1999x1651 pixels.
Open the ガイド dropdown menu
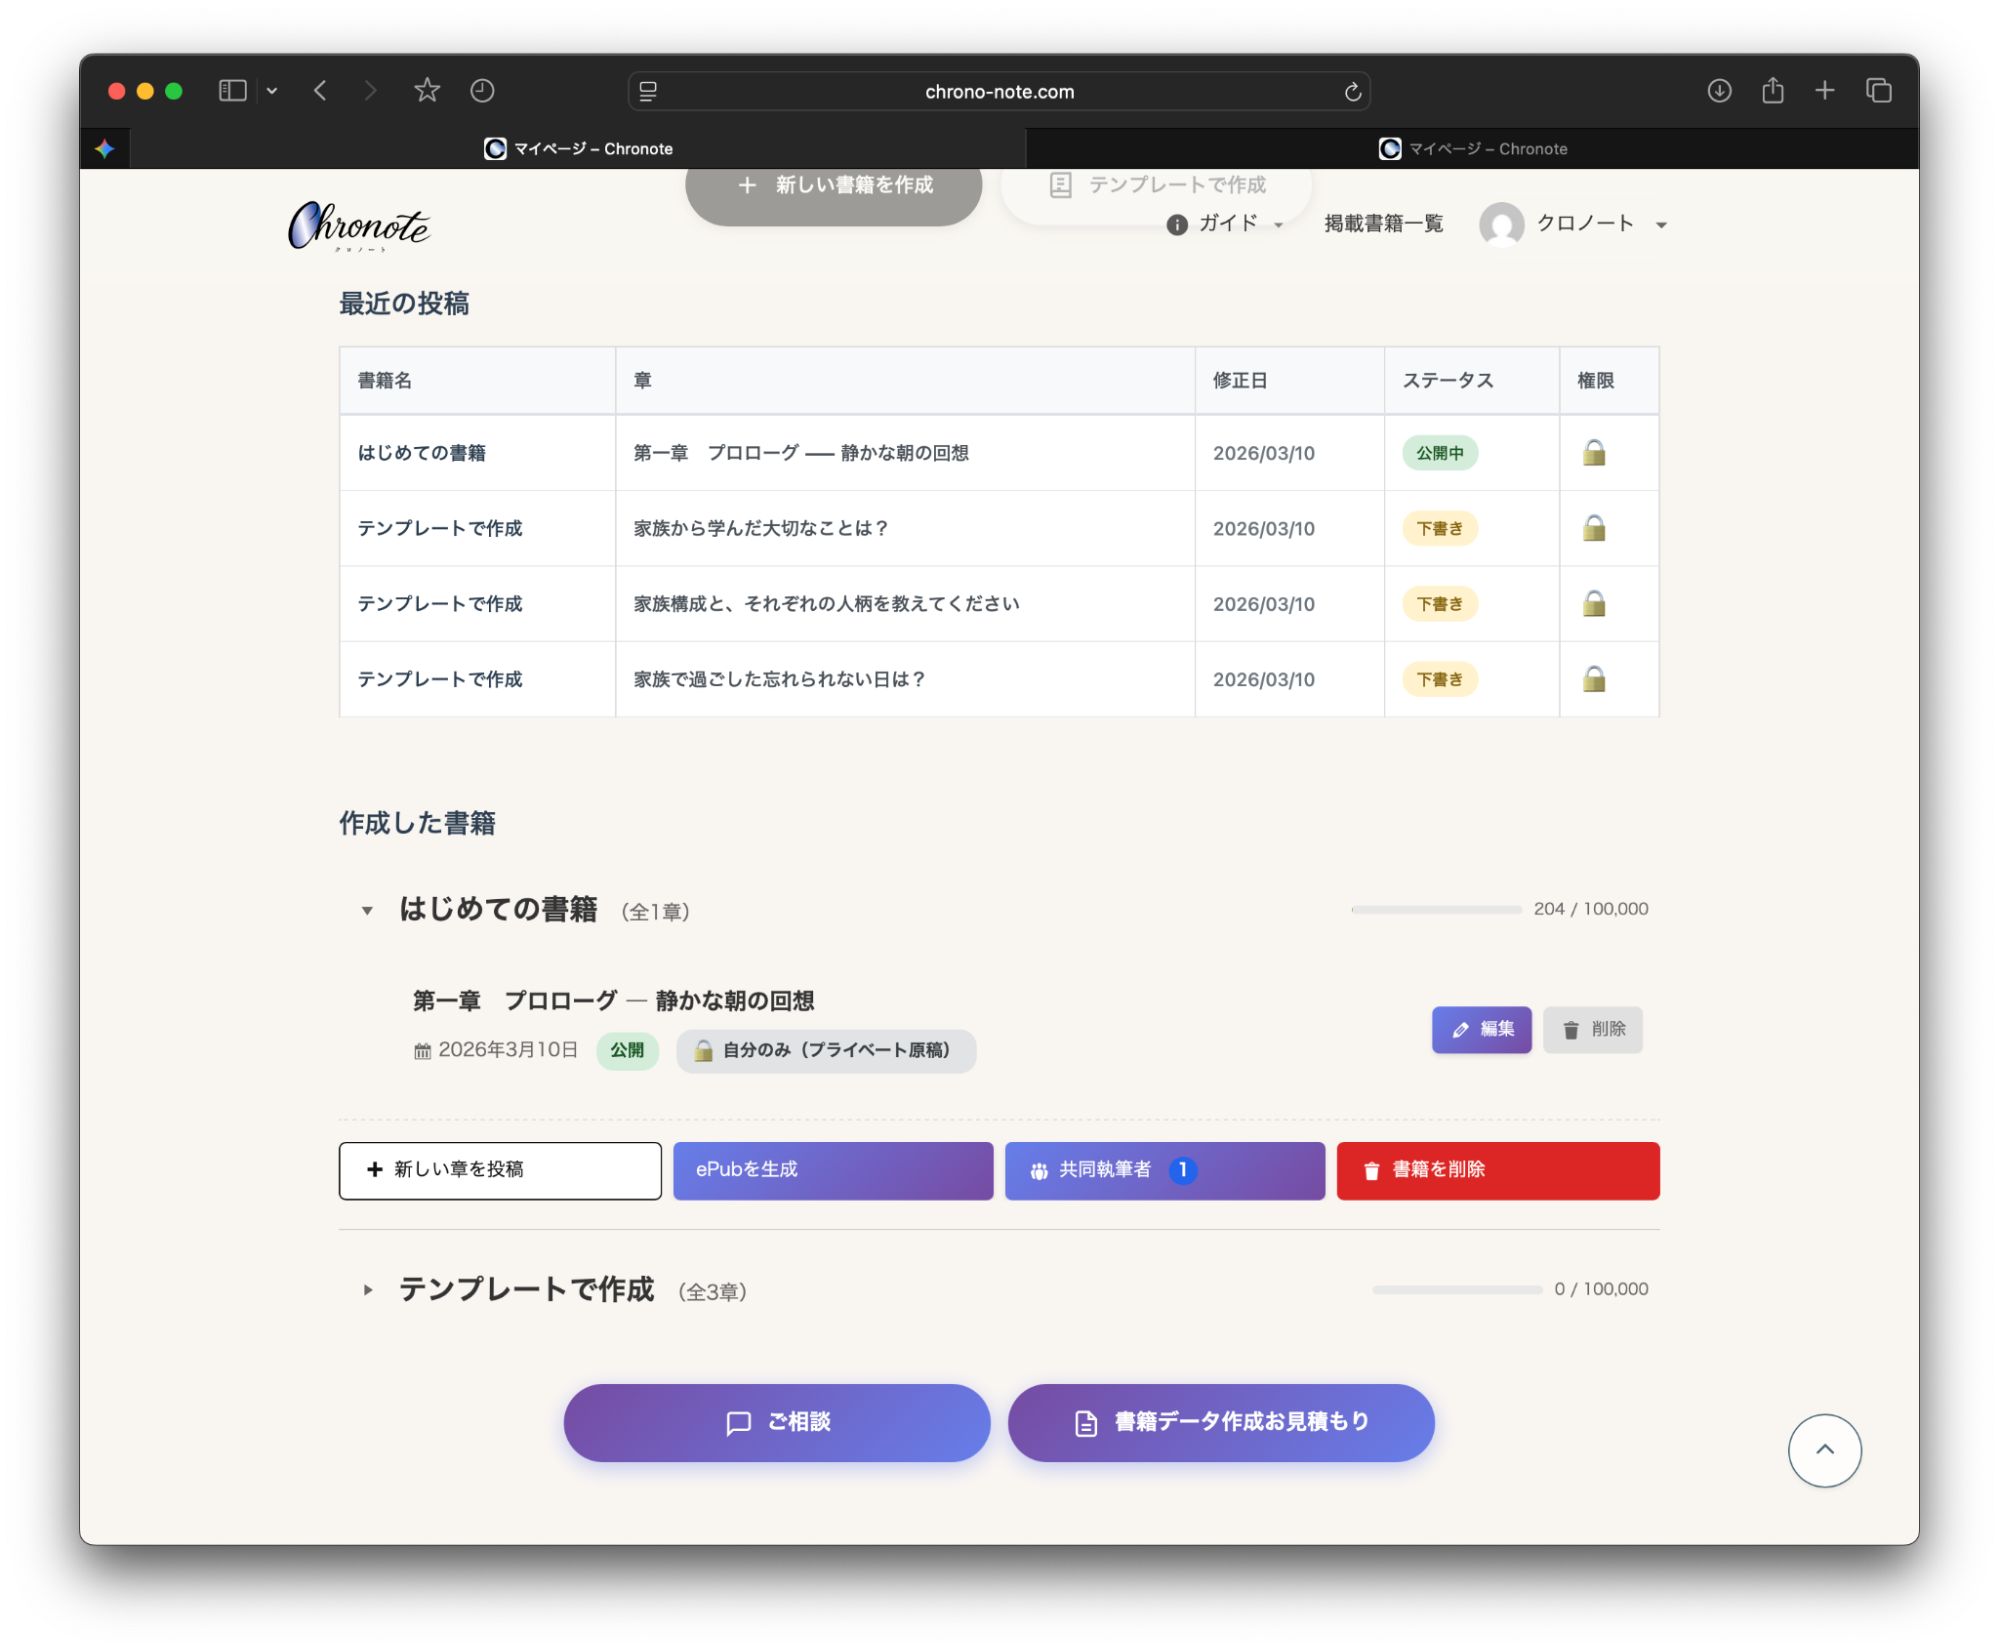point(1227,224)
